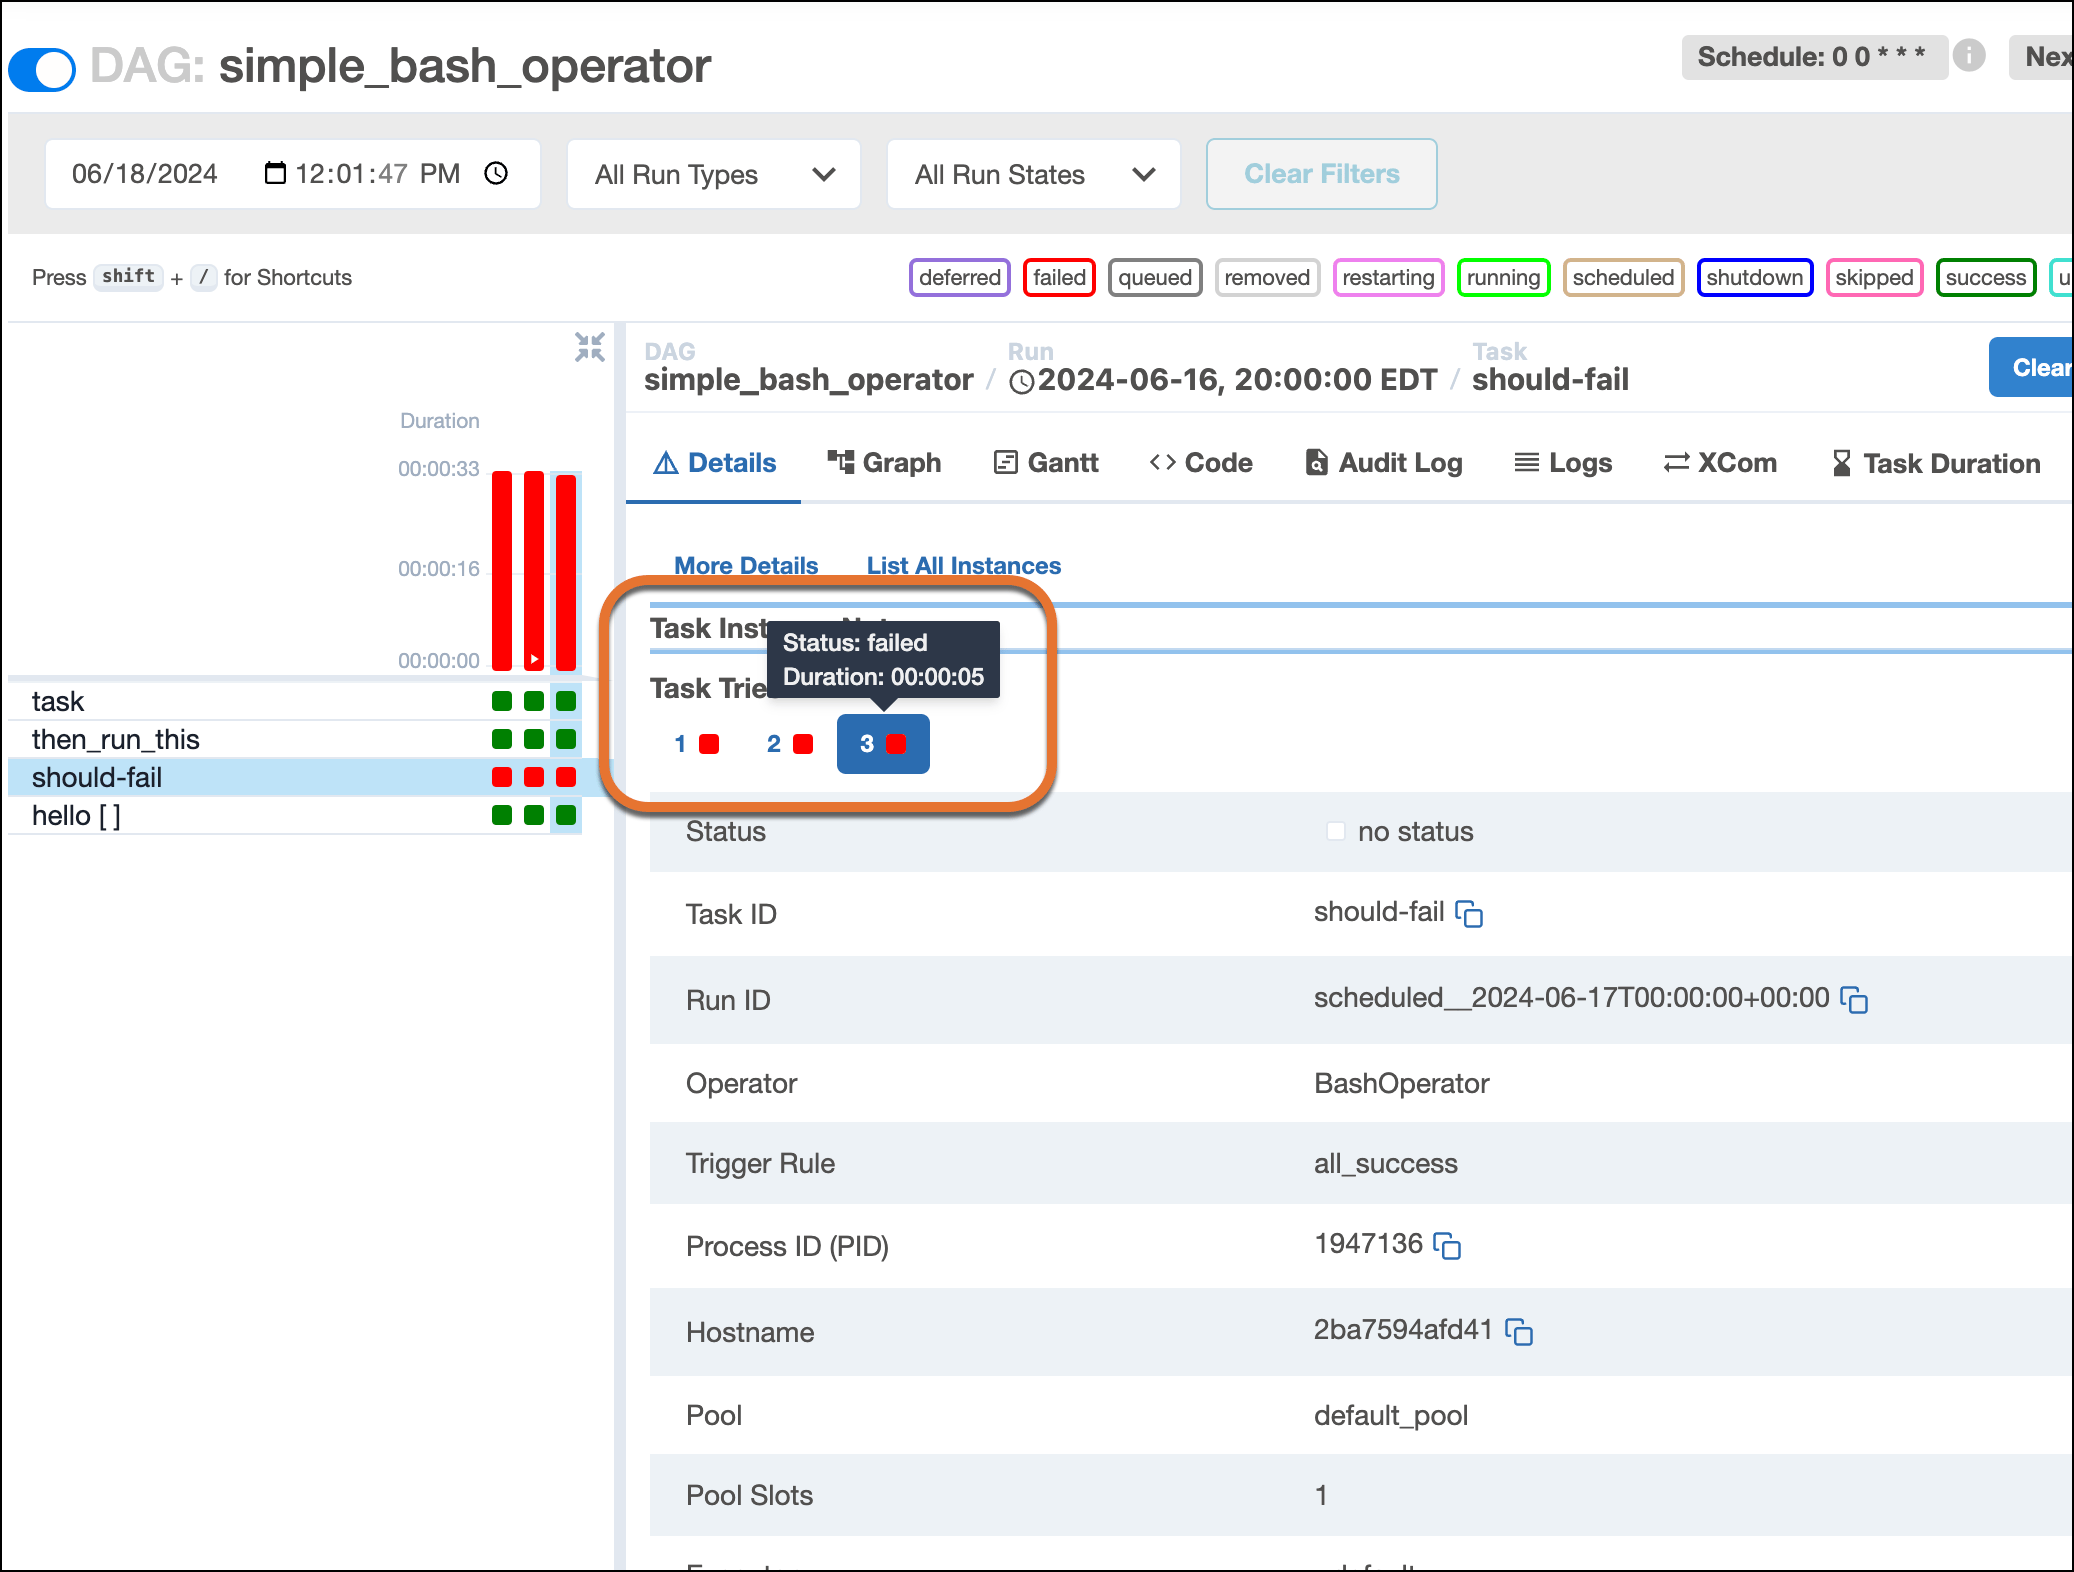Switch to the Graph tab
Image resolution: width=2074 pixels, height=1572 pixels.
(884, 463)
